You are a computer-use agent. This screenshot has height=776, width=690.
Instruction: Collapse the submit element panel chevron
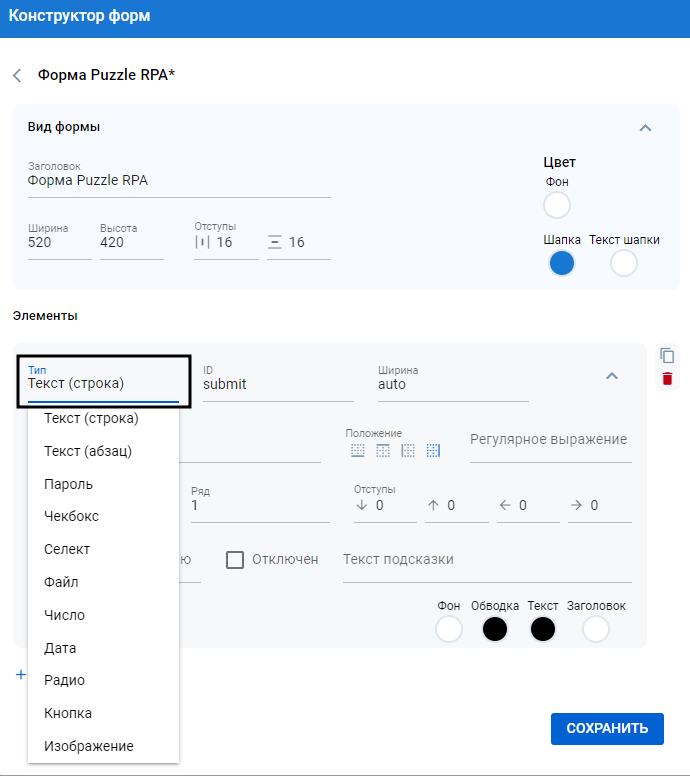[x=612, y=376]
